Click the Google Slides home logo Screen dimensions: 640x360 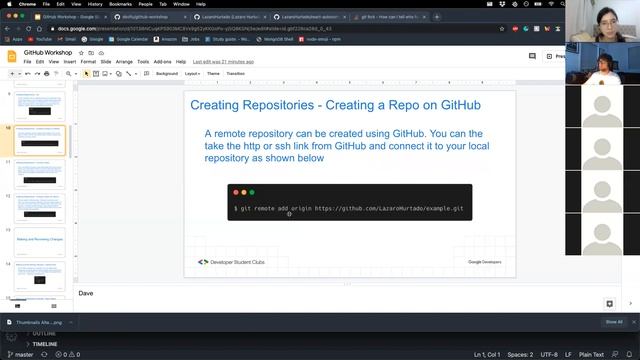point(12,56)
